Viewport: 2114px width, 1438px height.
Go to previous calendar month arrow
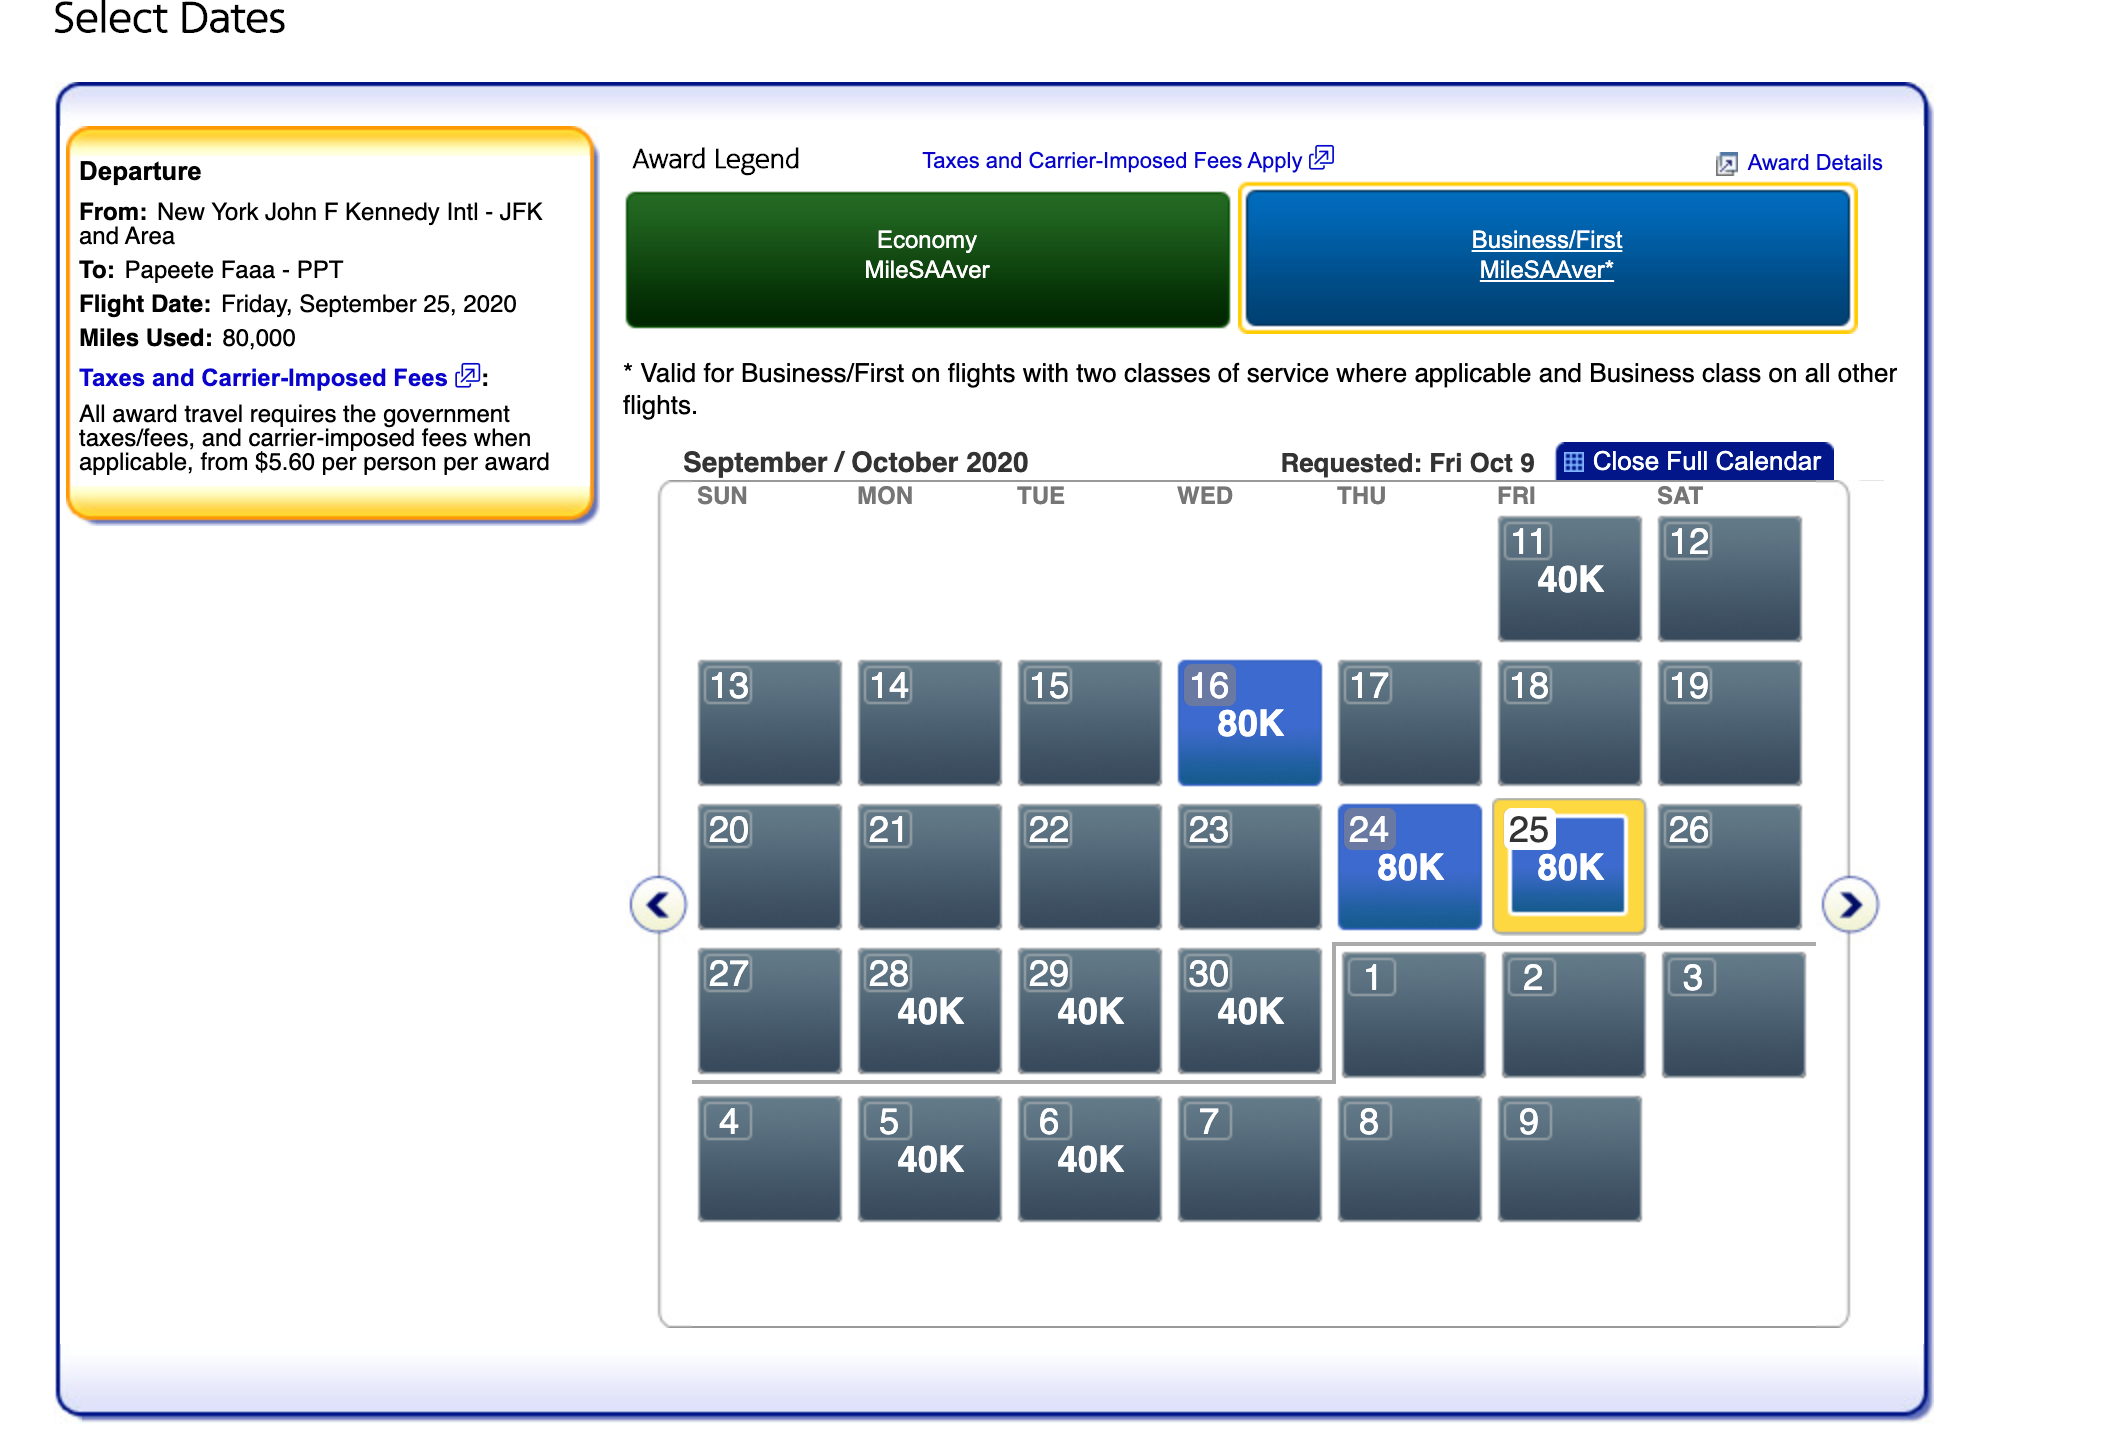(x=658, y=905)
